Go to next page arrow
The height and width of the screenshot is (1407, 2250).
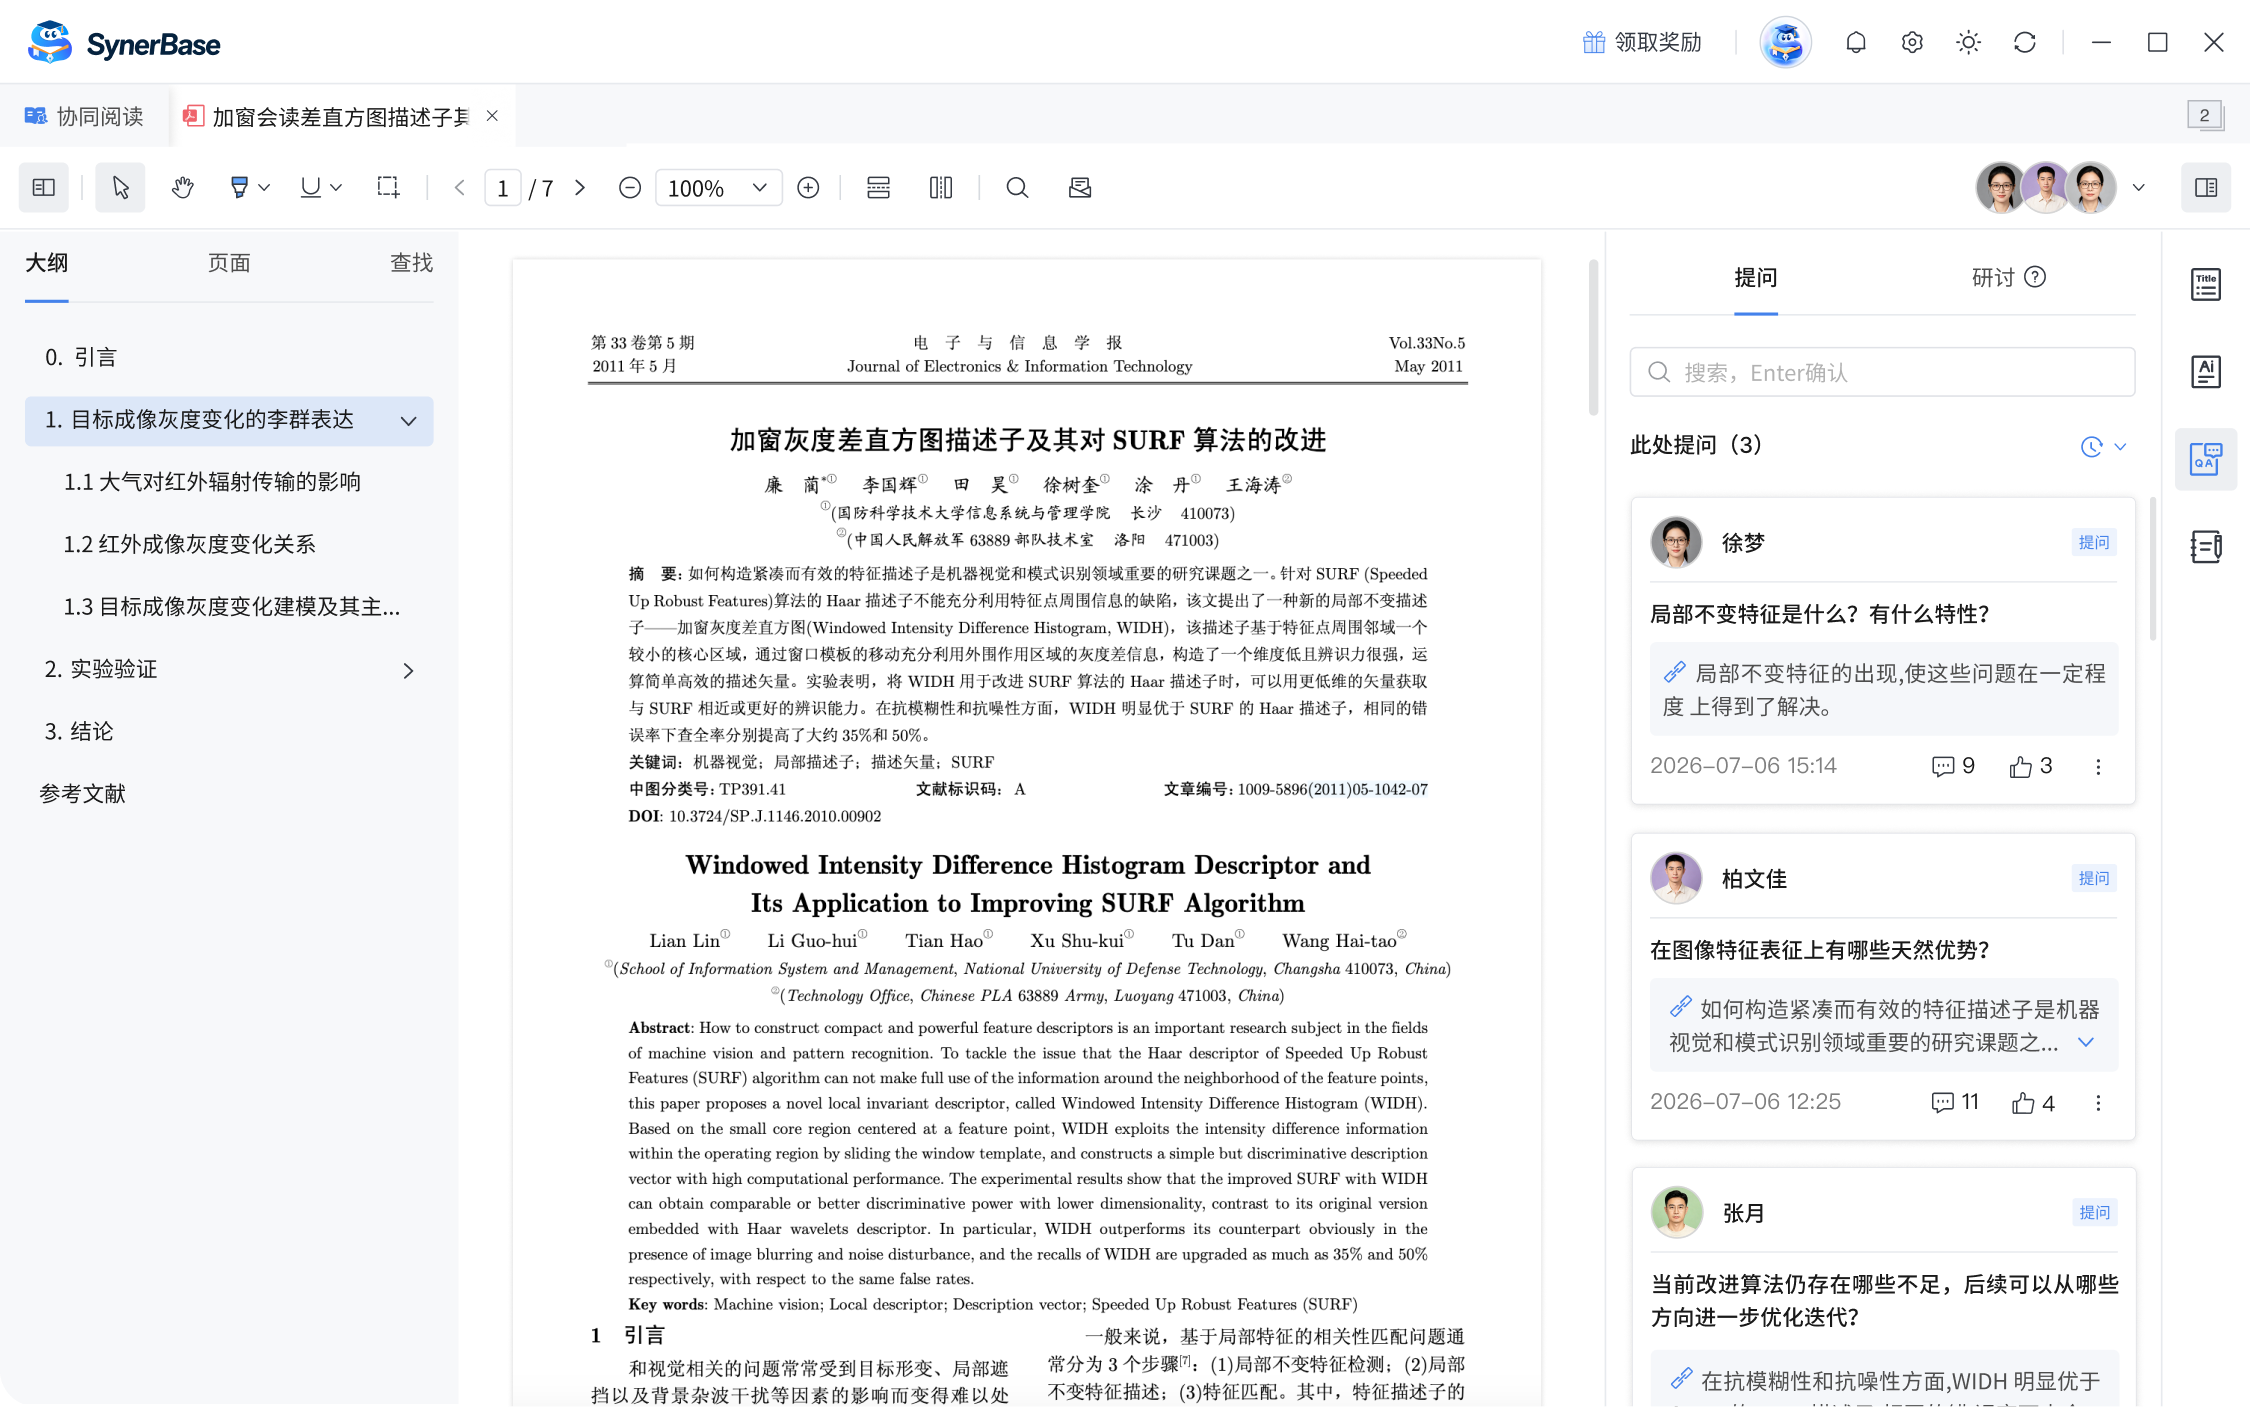[580, 188]
